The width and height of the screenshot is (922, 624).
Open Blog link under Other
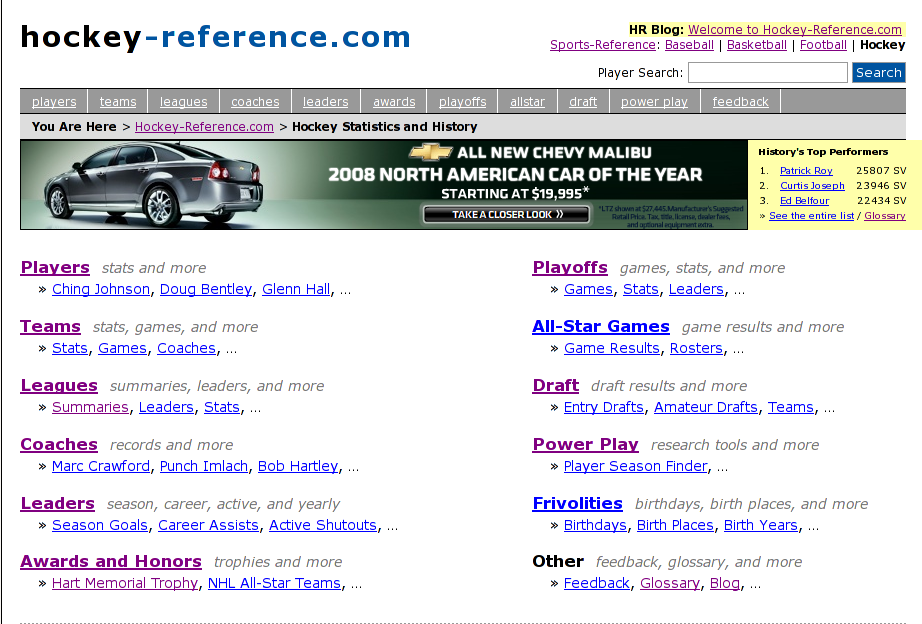click(x=724, y=583)
